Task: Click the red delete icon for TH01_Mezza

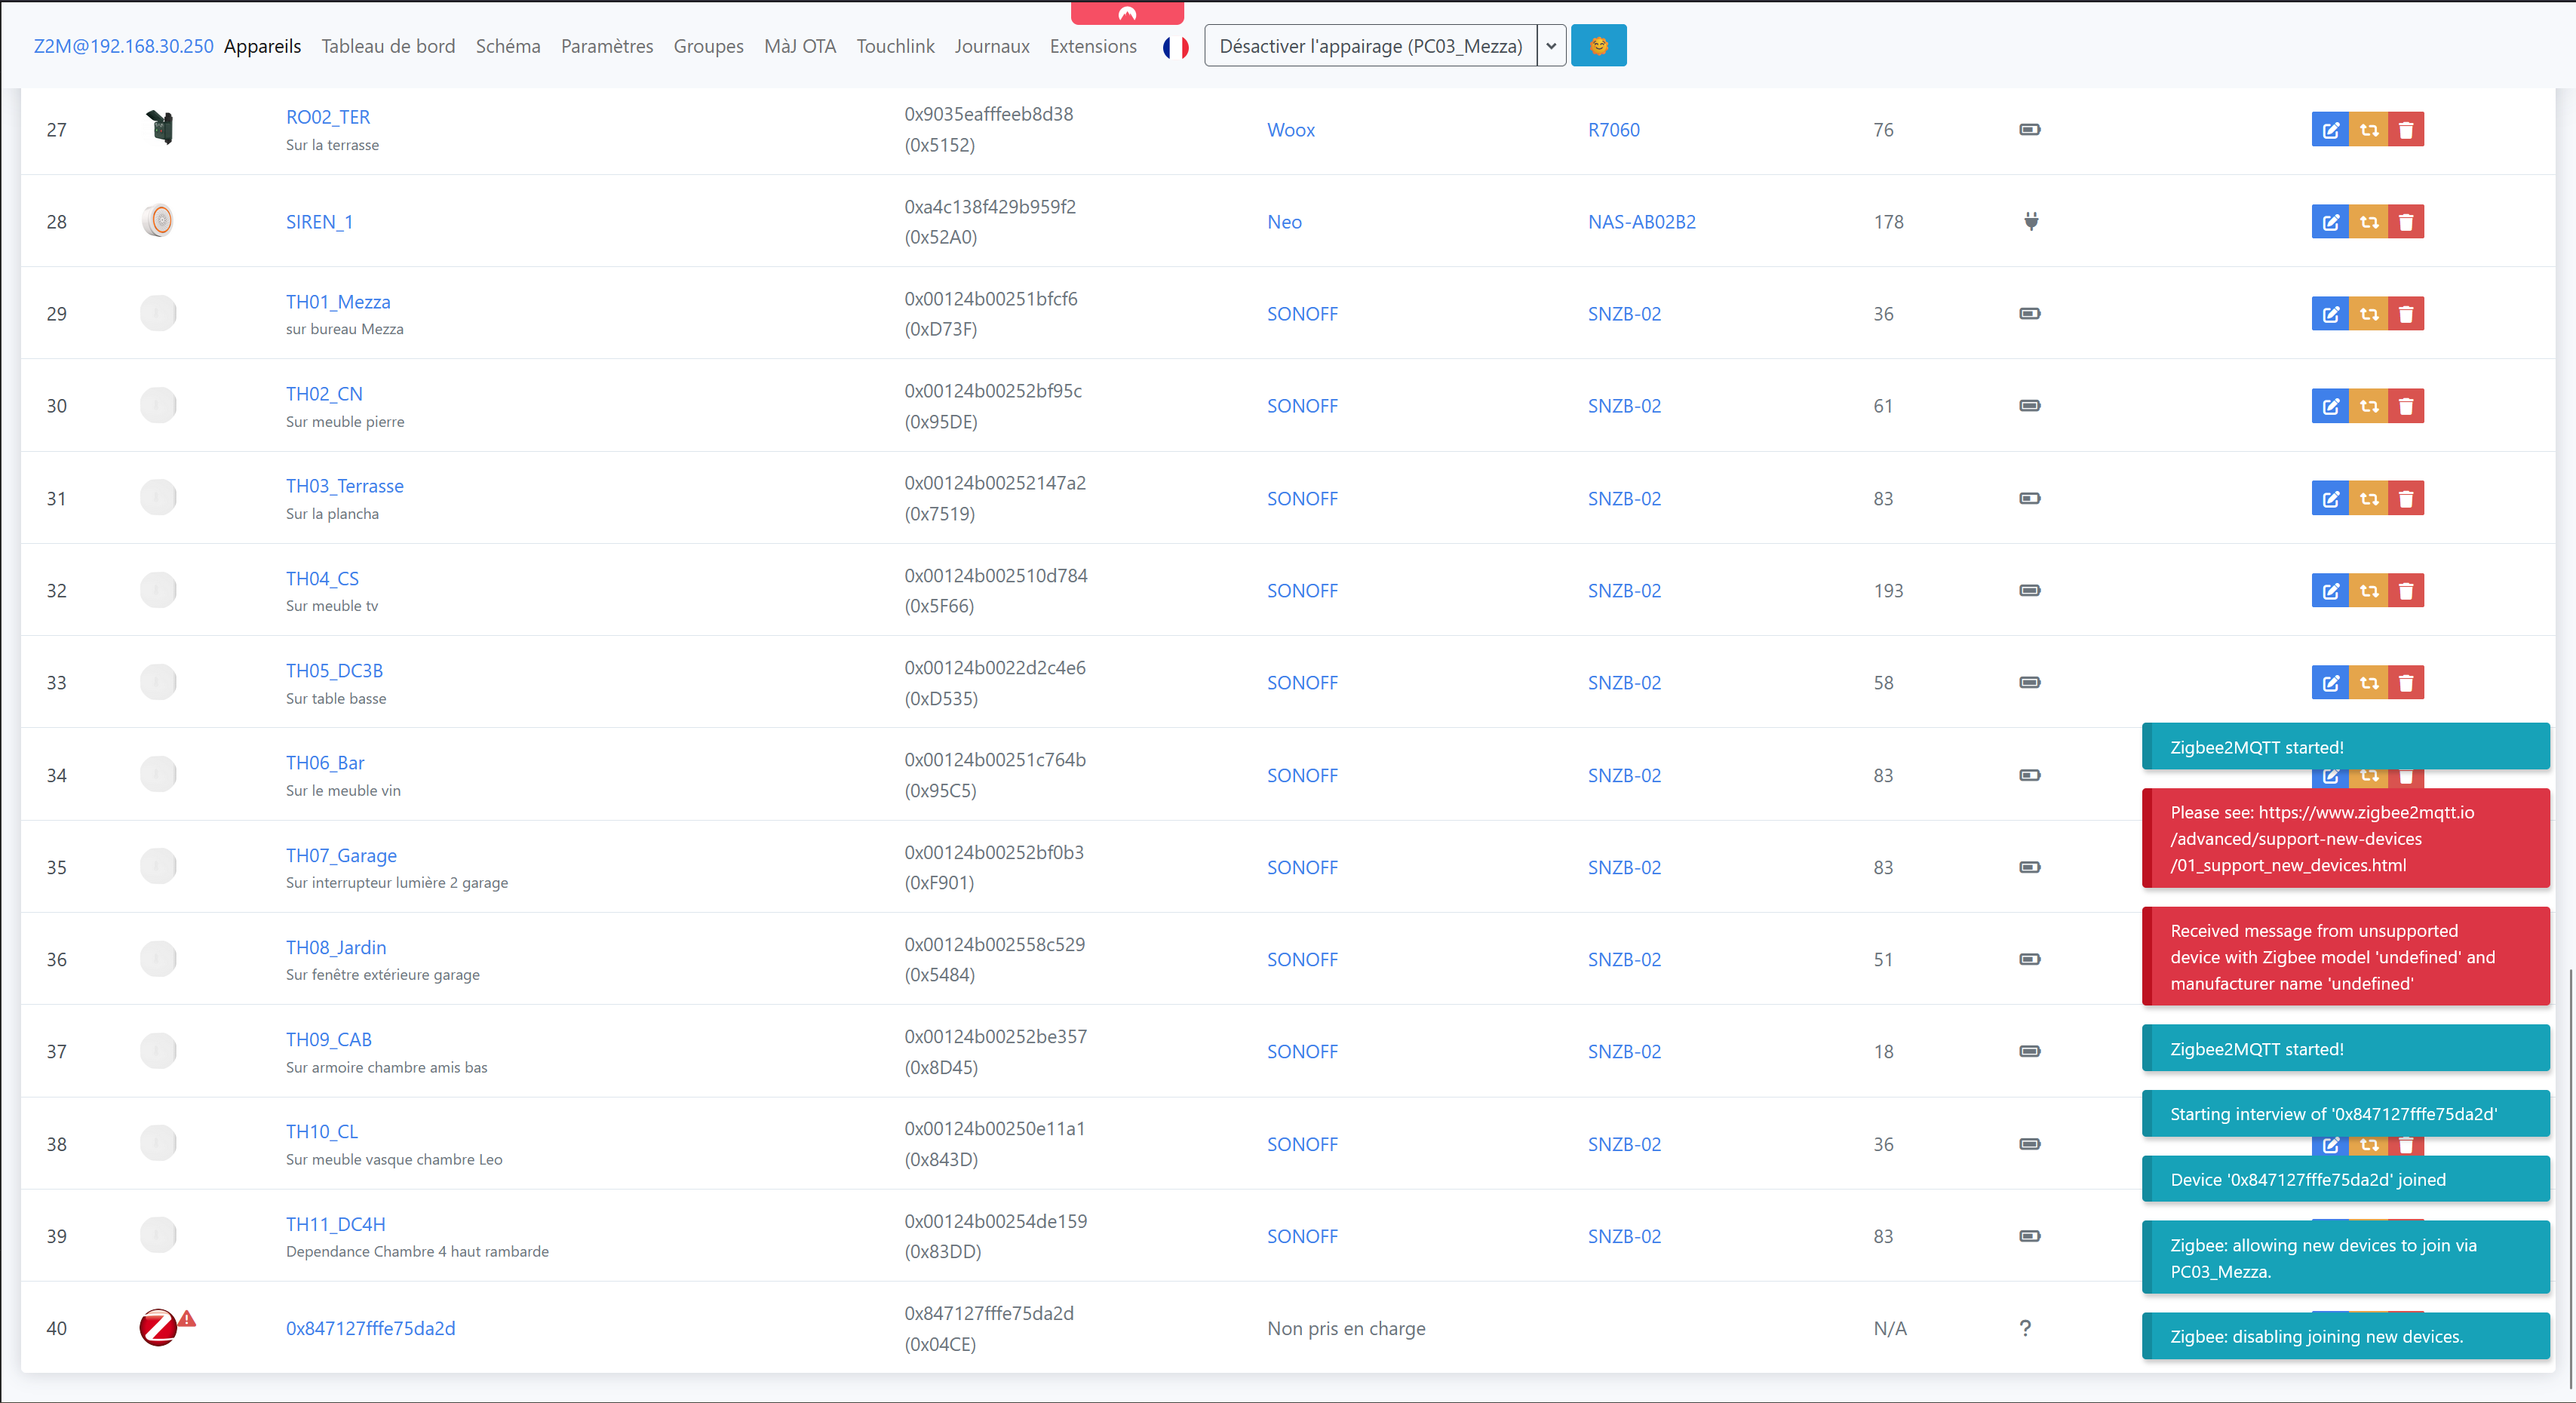Action: click(x=2406, y=314)
